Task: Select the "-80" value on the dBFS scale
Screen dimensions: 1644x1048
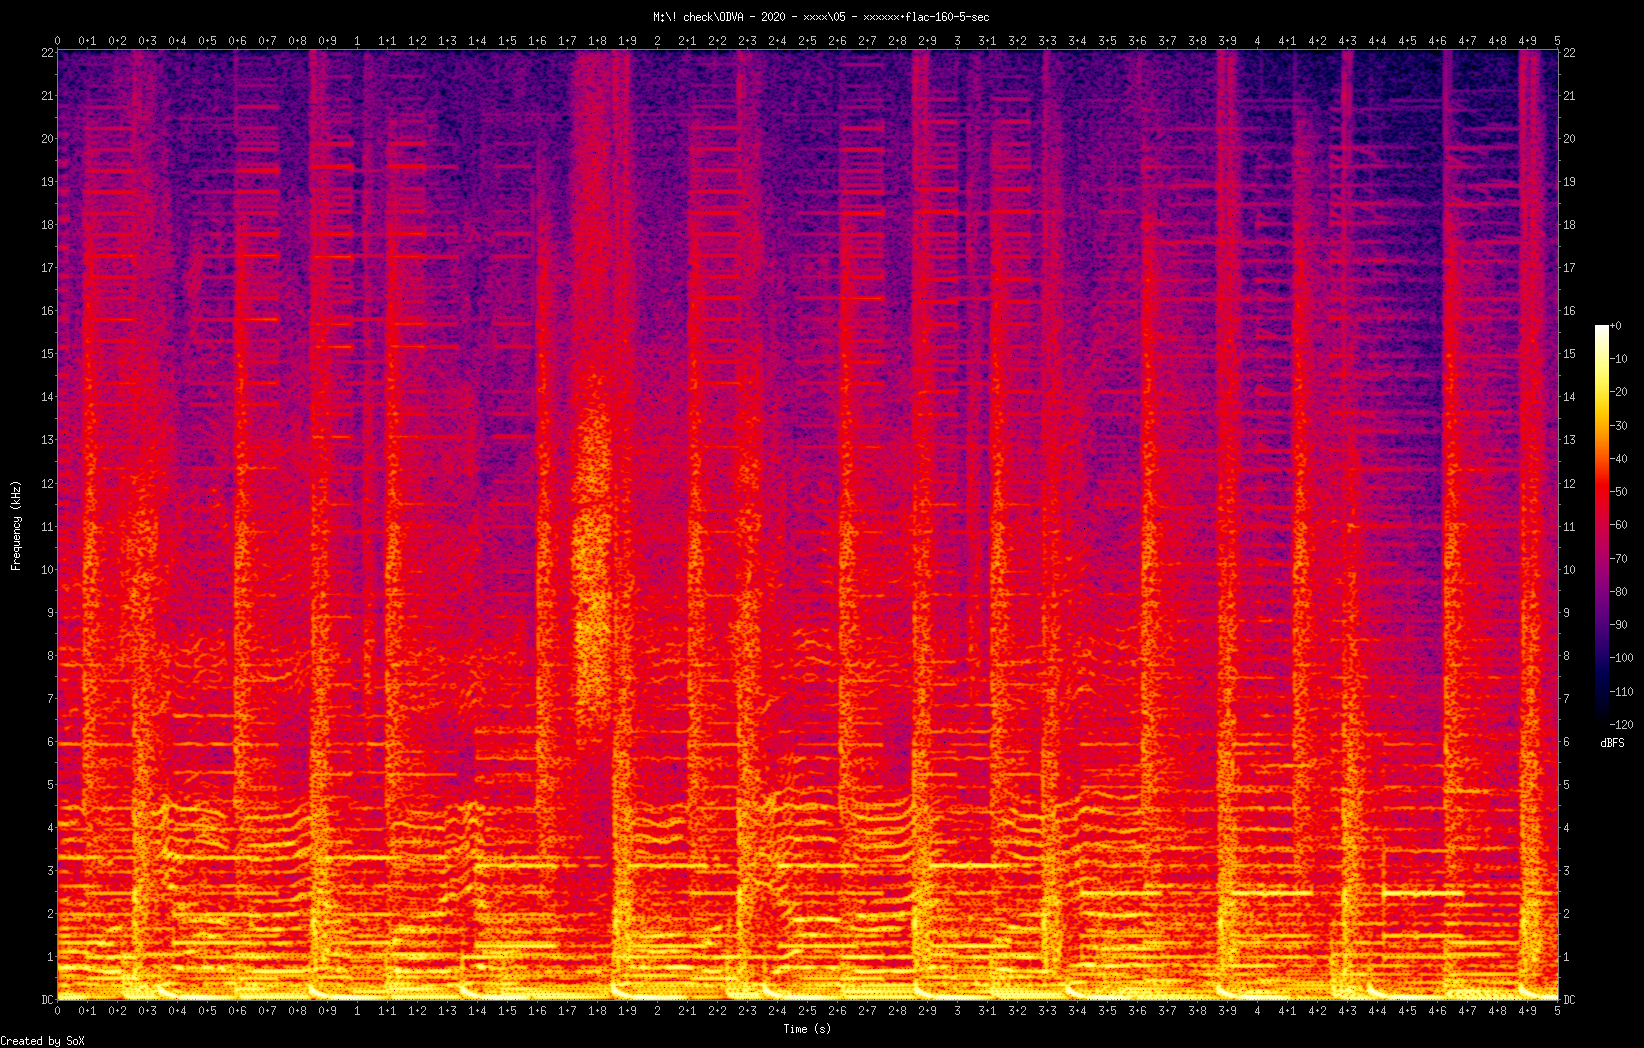Action: tap(1619, 592)
